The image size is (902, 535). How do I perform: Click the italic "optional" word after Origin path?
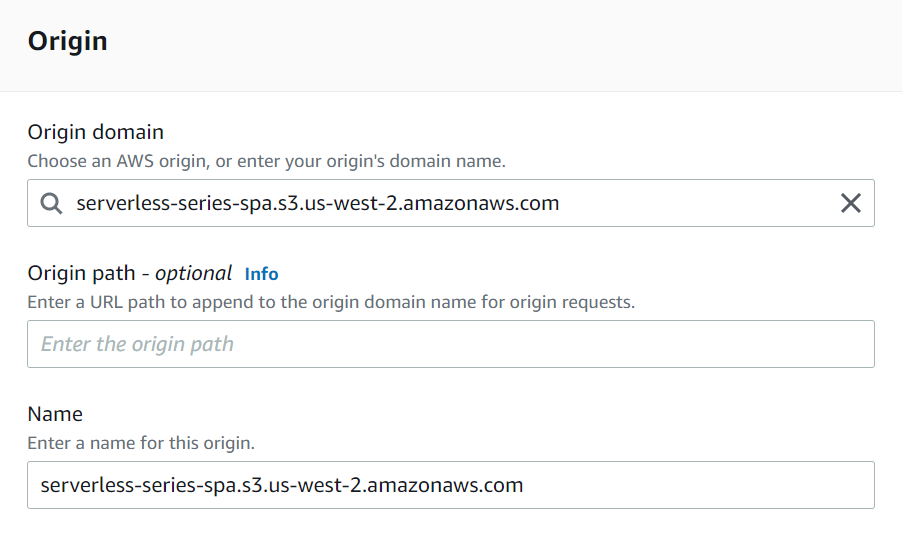coord(193,273)
